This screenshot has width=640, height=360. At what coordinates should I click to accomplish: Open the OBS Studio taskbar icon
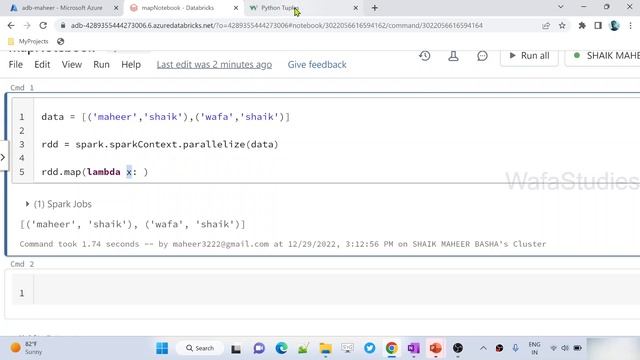(458, 348)
